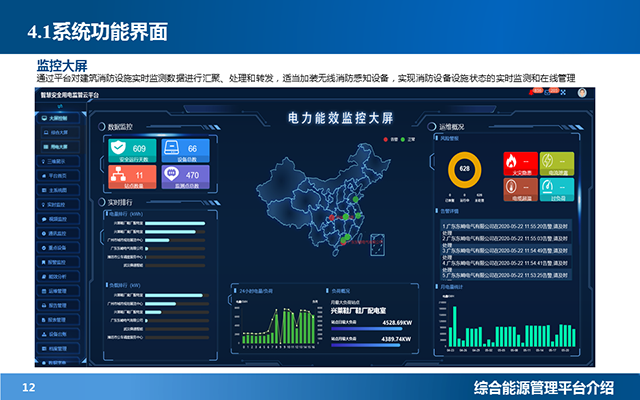Screen dimensions: 640x400
Task: Click the progress bar under 4528.69KW
Action: [367, 329]
